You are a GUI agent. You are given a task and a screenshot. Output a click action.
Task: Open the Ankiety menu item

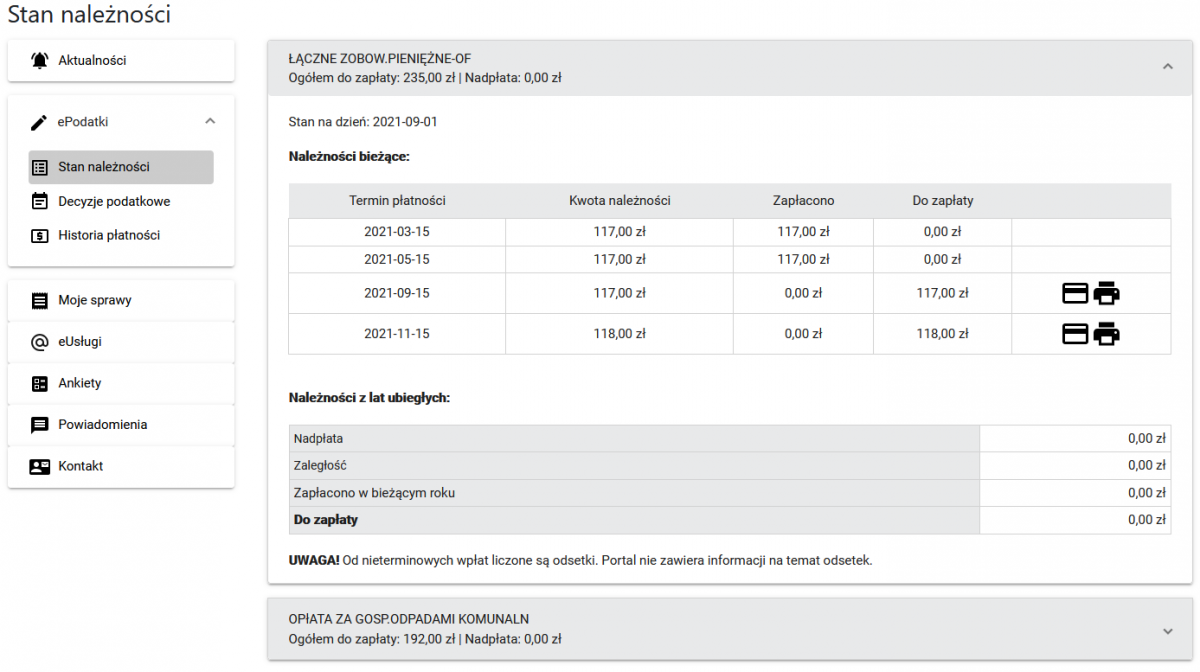coord(80,383)
